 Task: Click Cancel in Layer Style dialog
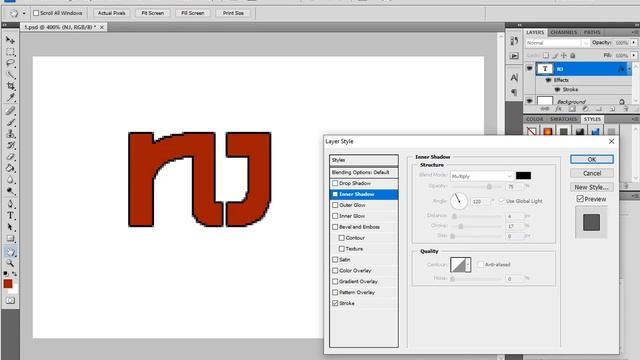coord(592,173)
